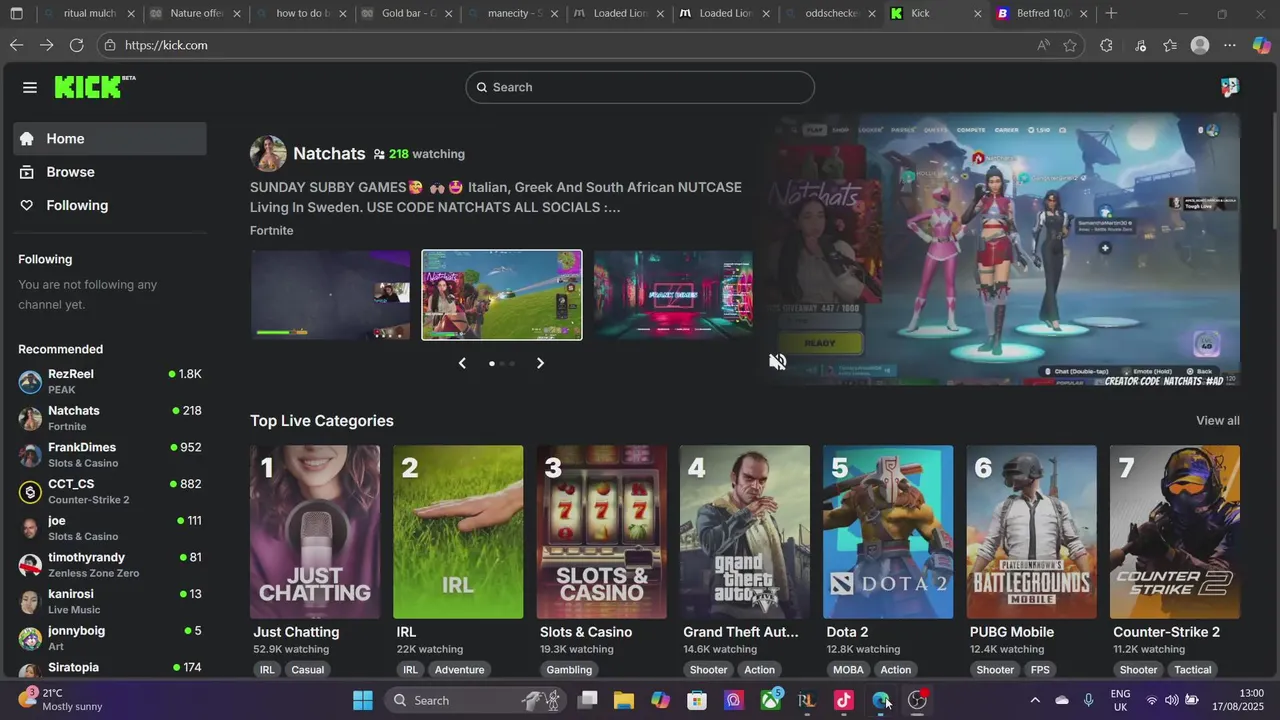Click the Adventure tag under IRL
Image resolution: width=1280 pixels, height=720 pixels.
pyautogui.click(x=459, y=670)
